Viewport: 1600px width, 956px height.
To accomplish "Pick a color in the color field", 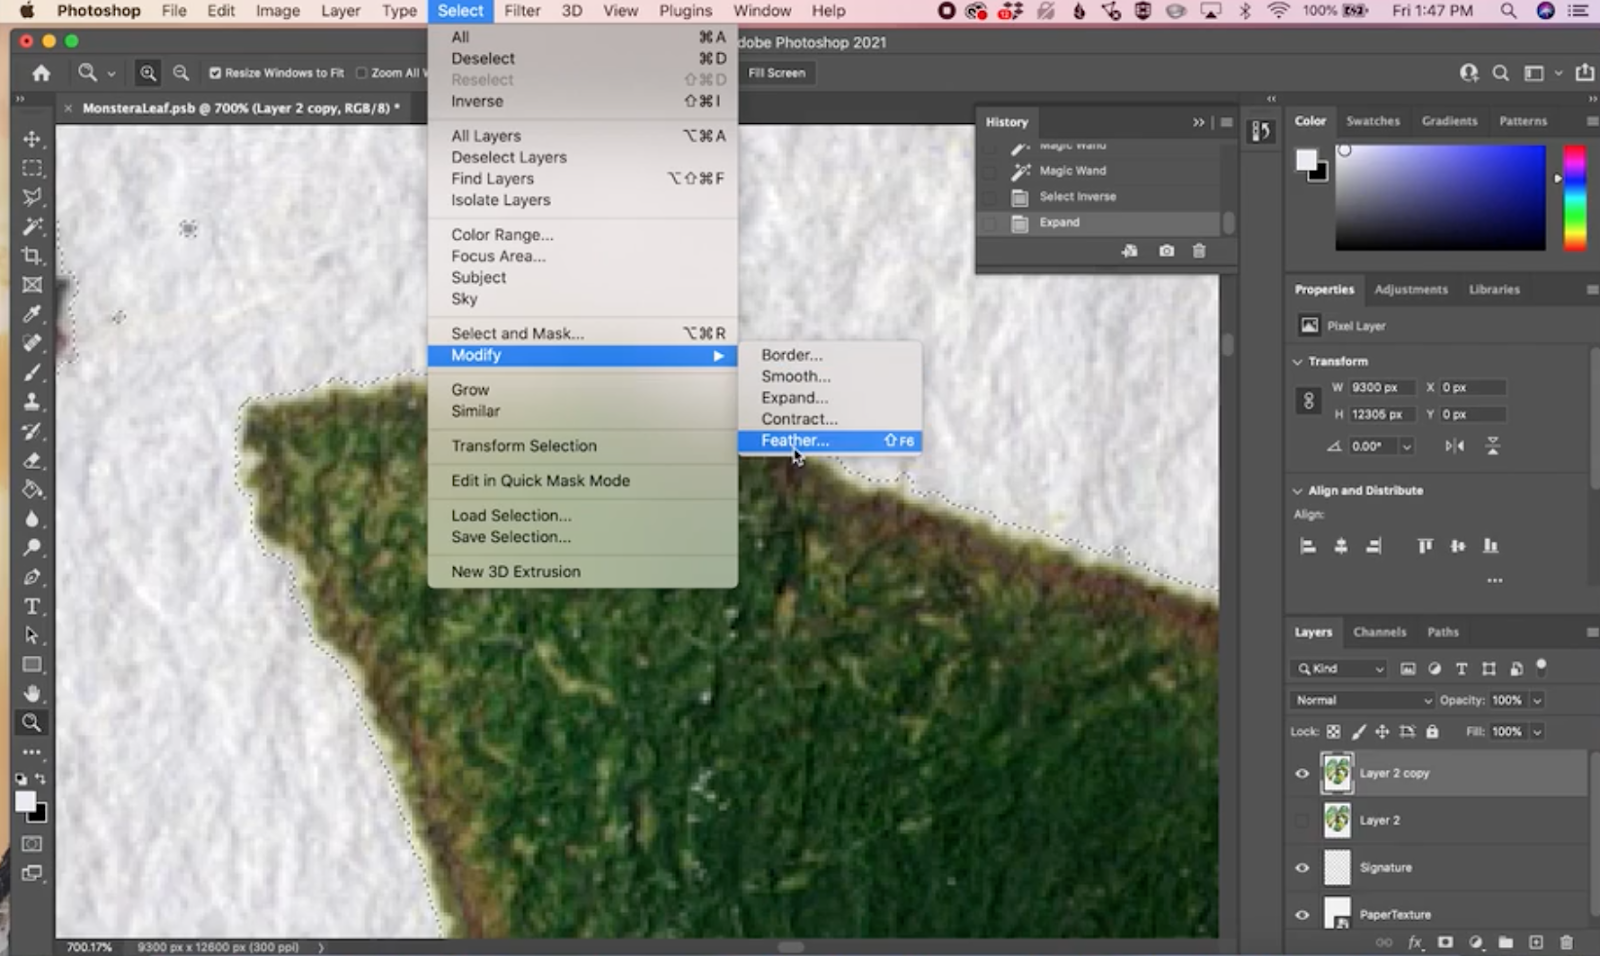I will [1440, 198].
